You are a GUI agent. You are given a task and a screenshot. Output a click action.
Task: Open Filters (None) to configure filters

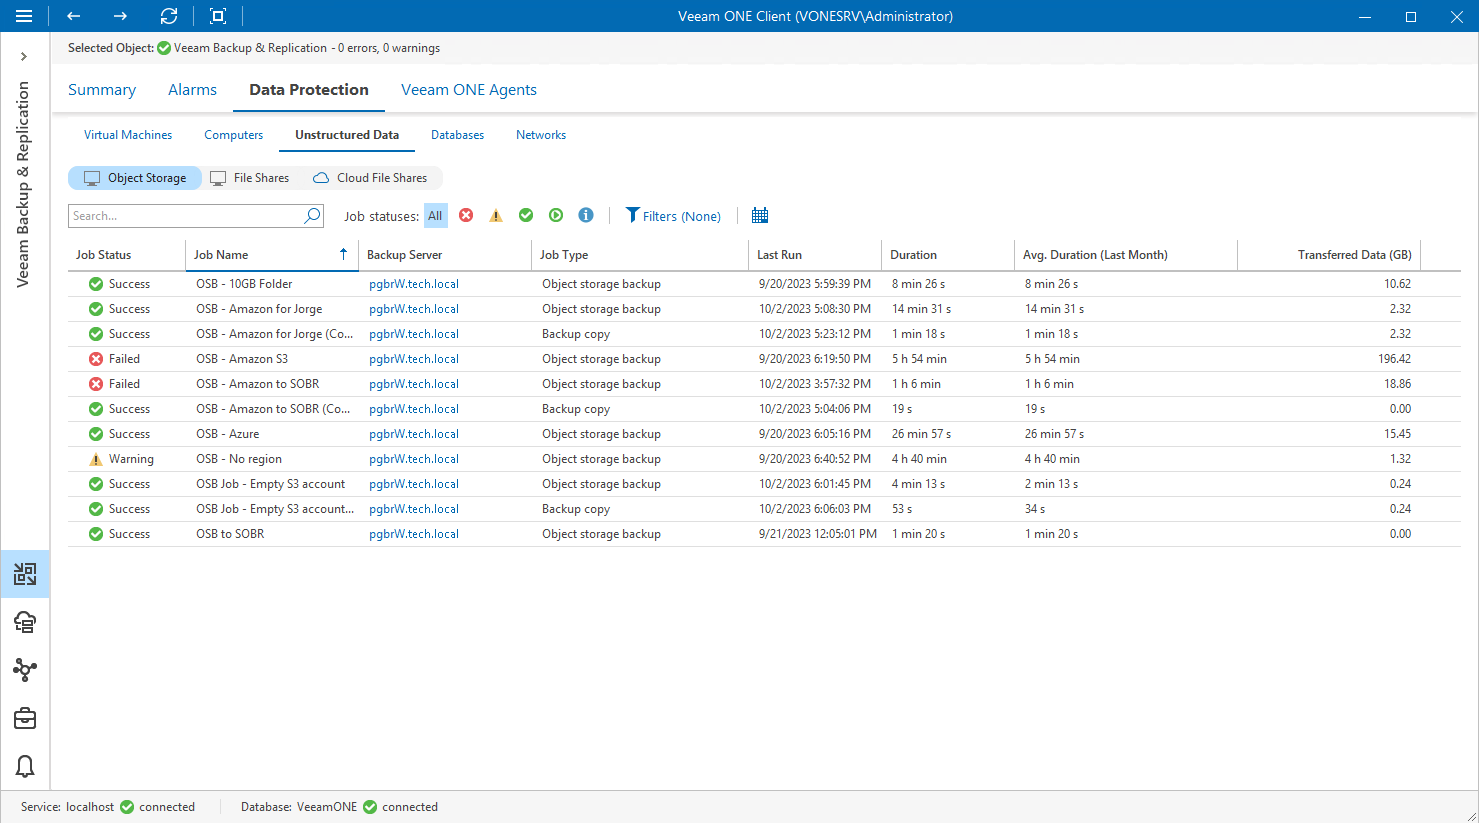pyautogui.click(x=673, y=215)
